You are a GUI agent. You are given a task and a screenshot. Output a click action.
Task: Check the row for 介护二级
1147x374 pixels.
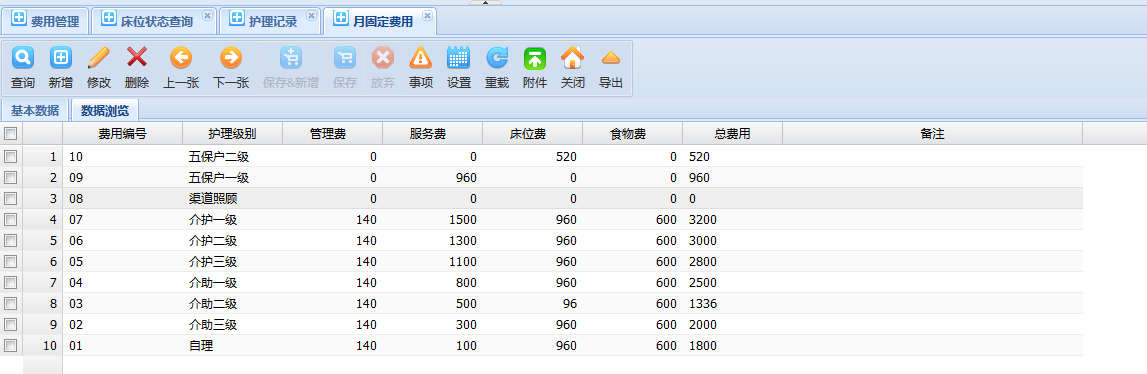click(x=10, y=240)
